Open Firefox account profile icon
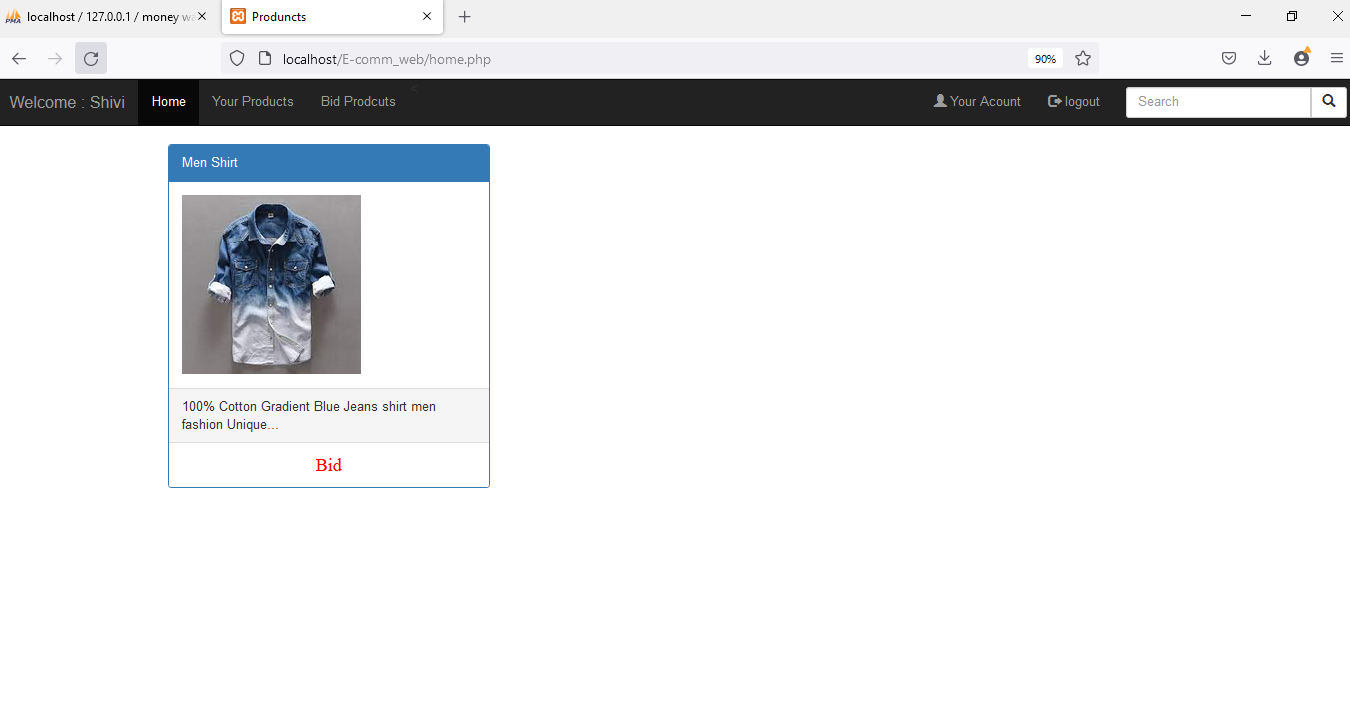This screenshot has width=1350, height=704. click(x=1301, y=58)
